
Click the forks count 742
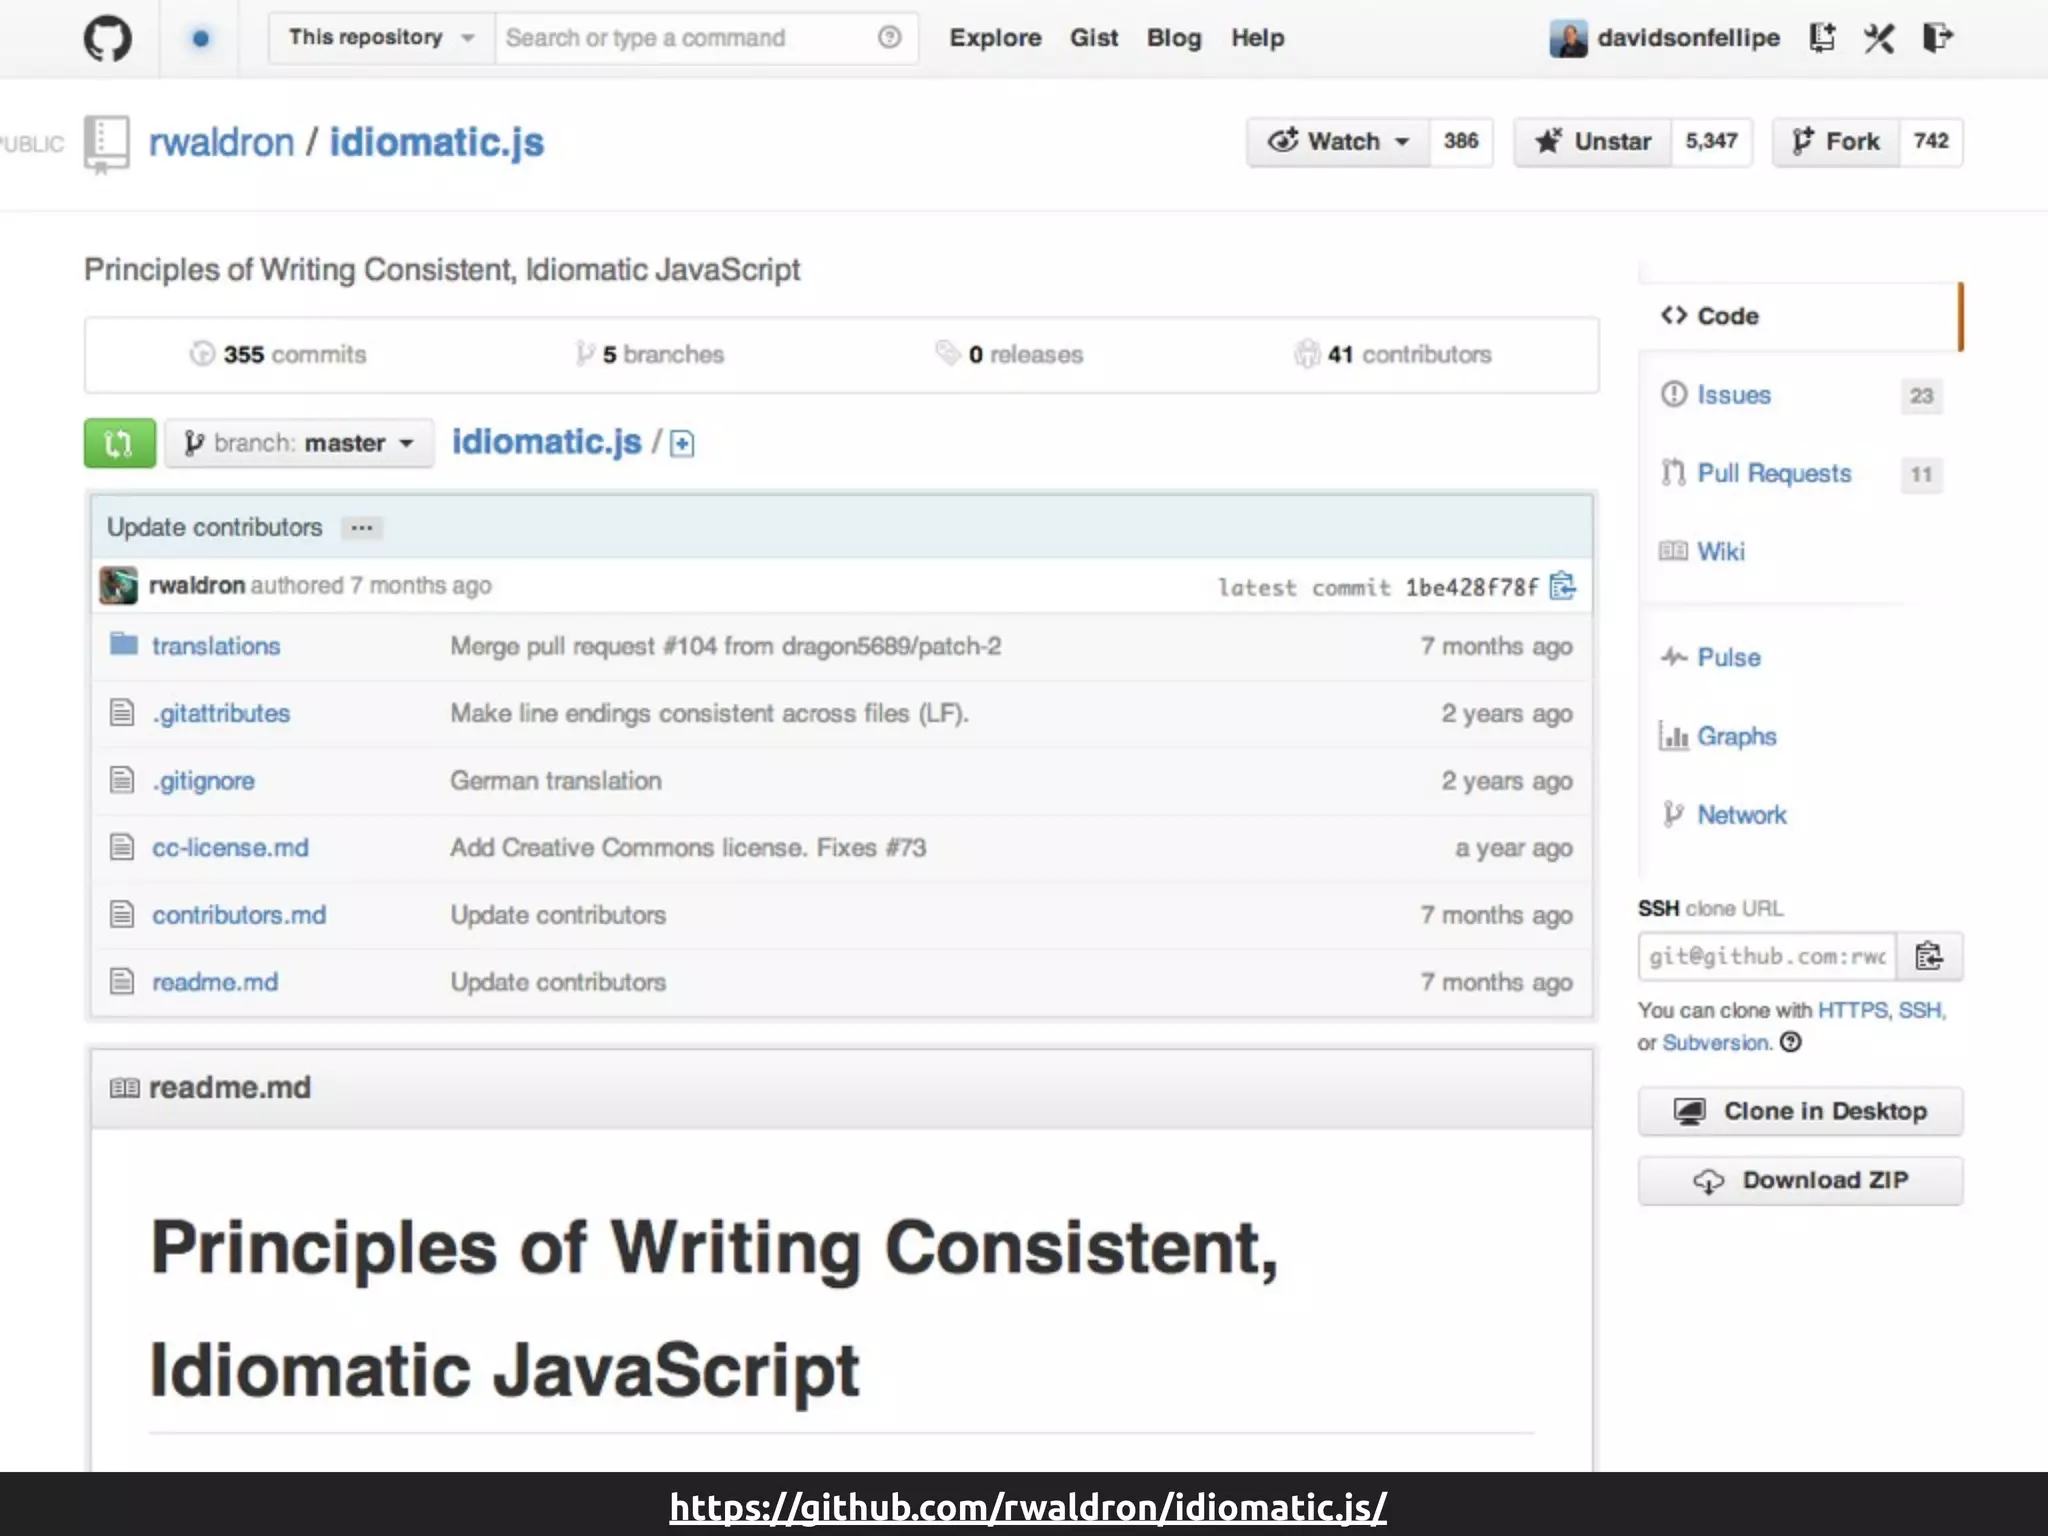[x=1931, y=141]
